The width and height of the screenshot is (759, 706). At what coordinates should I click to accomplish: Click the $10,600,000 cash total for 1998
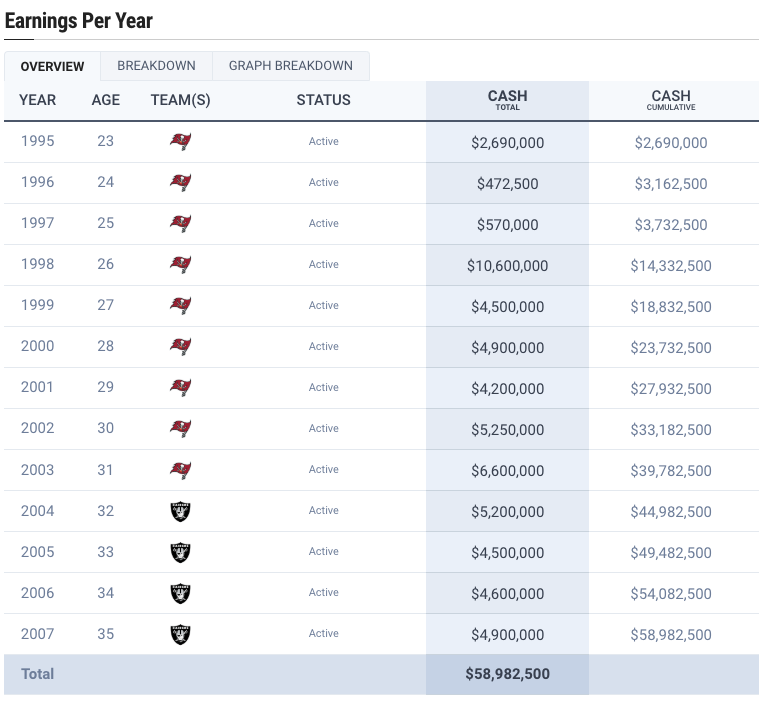[507, 266]
